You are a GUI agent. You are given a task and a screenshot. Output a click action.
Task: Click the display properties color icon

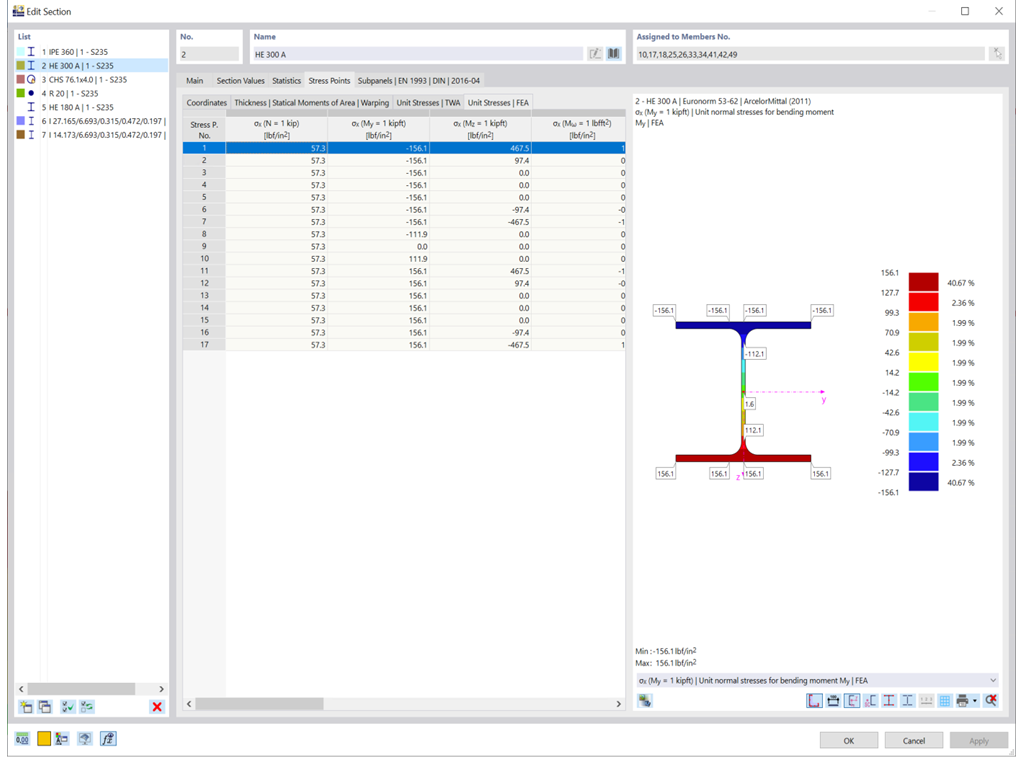click(62, 739)
